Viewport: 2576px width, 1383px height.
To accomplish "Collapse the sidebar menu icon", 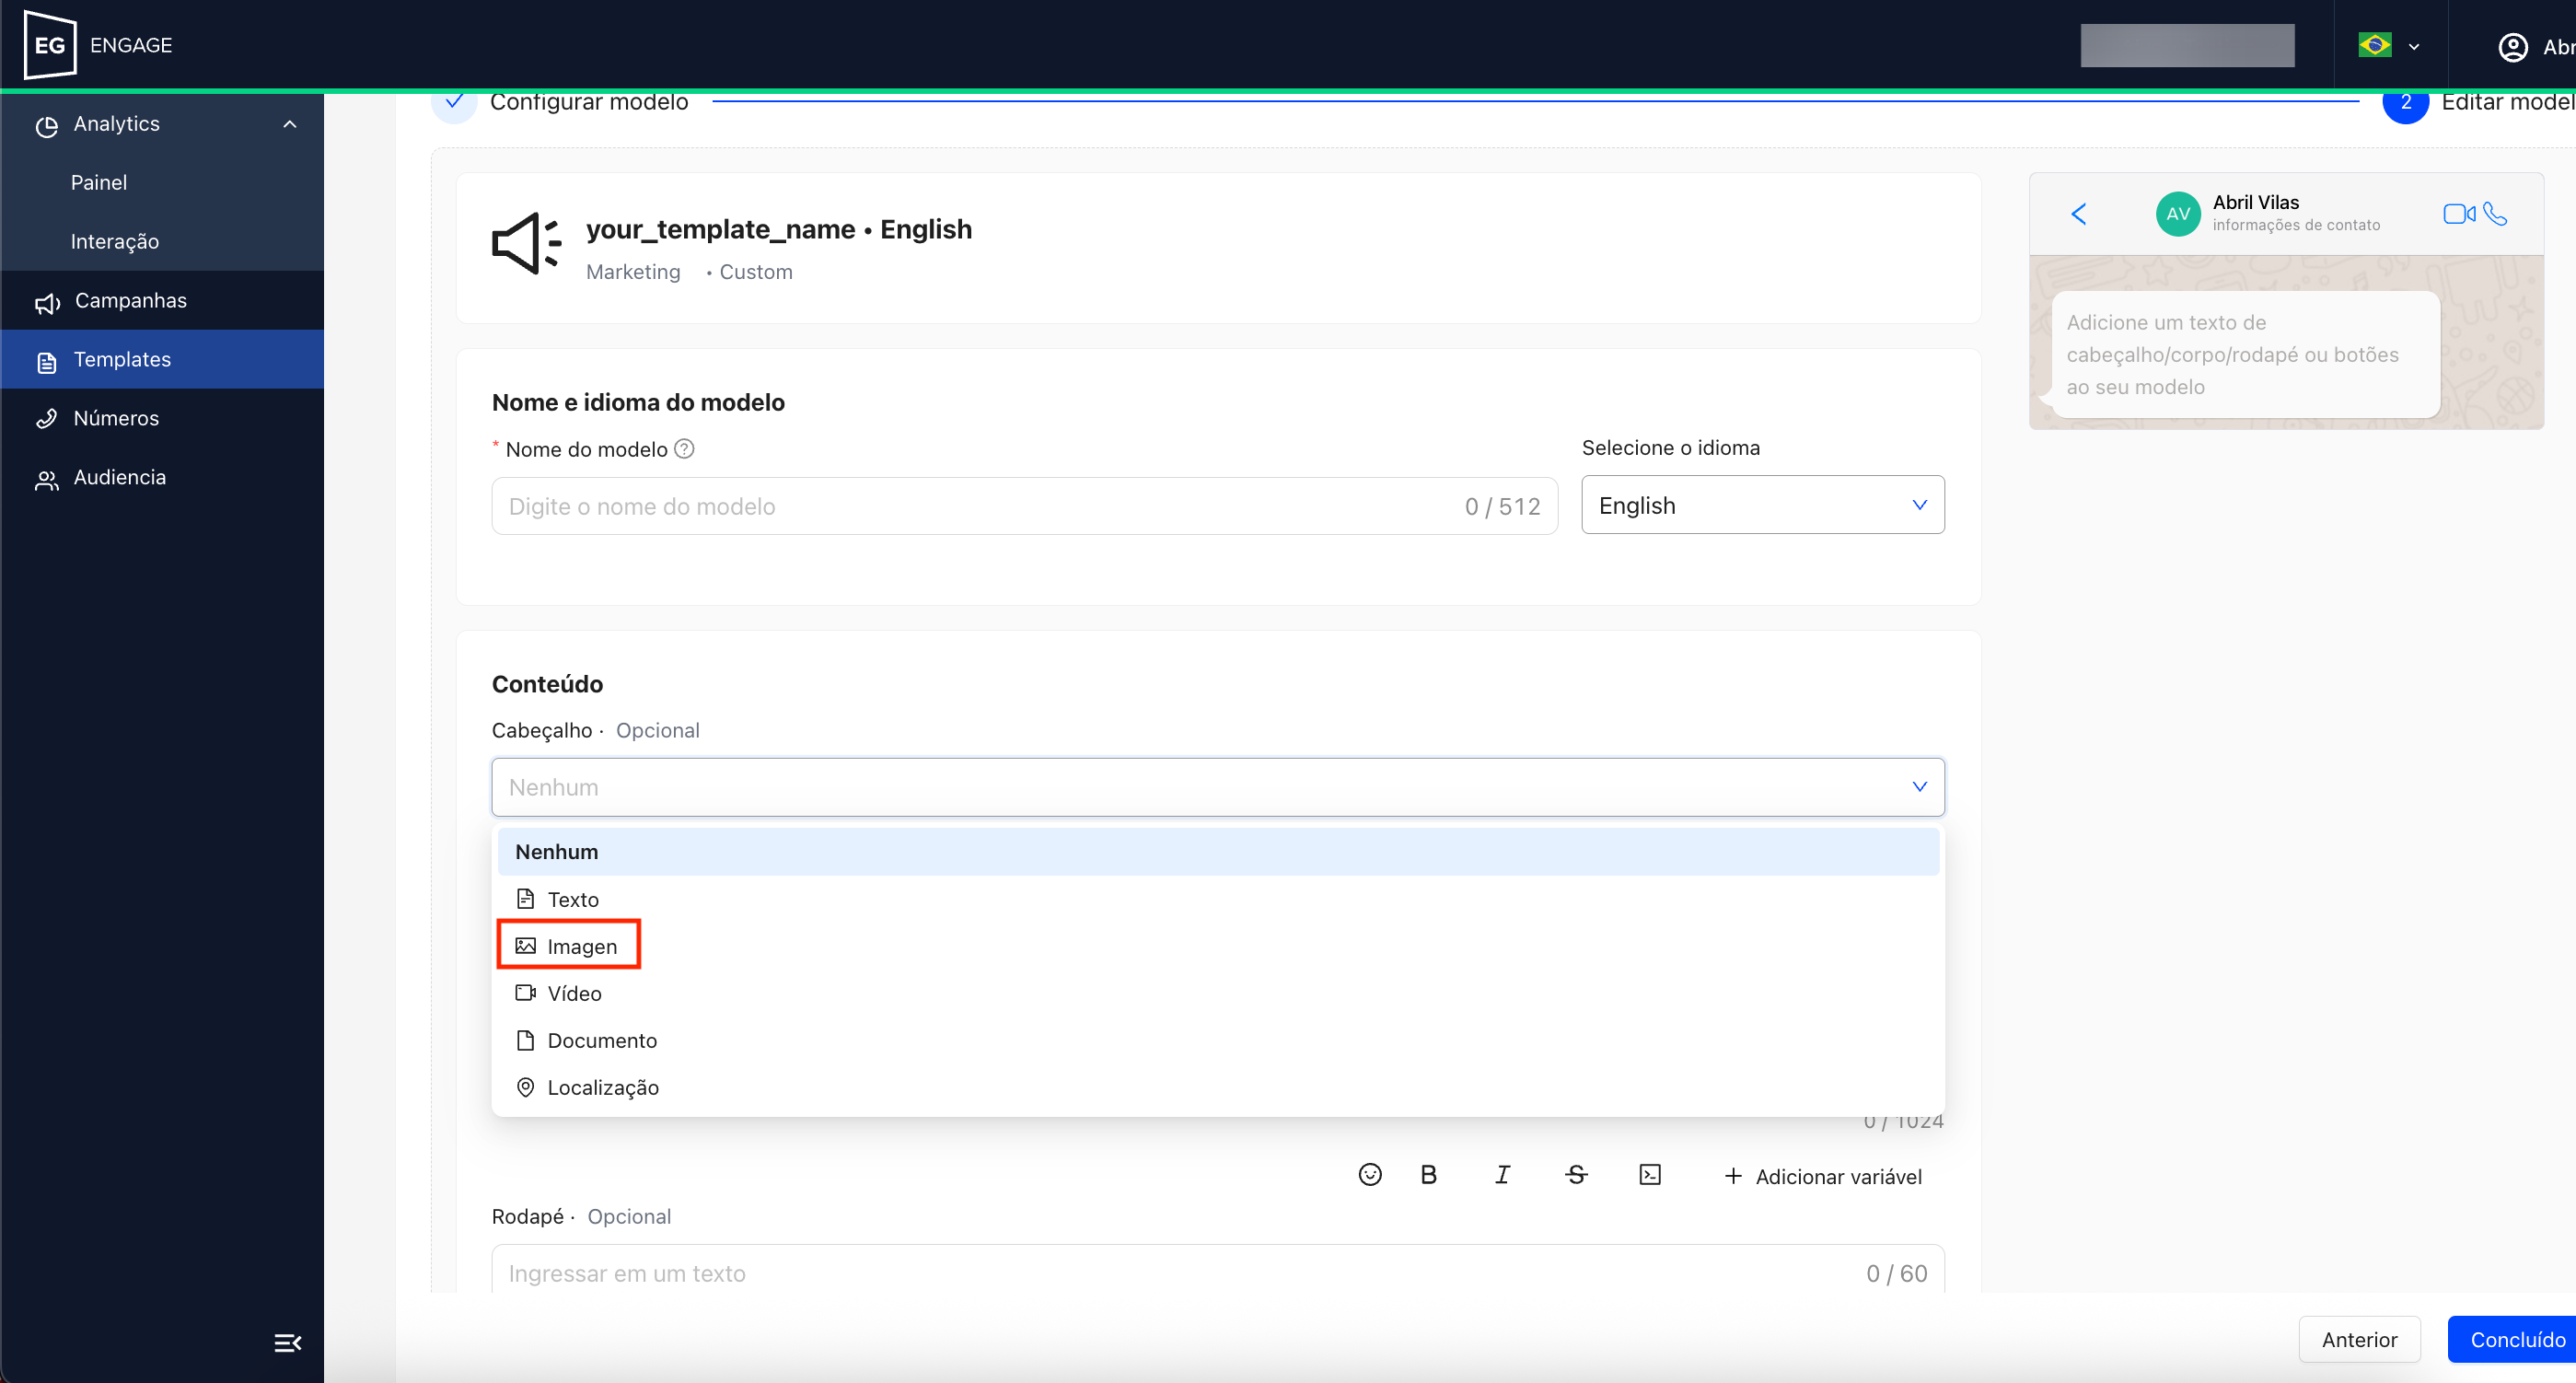I will tap(287, 1342).
